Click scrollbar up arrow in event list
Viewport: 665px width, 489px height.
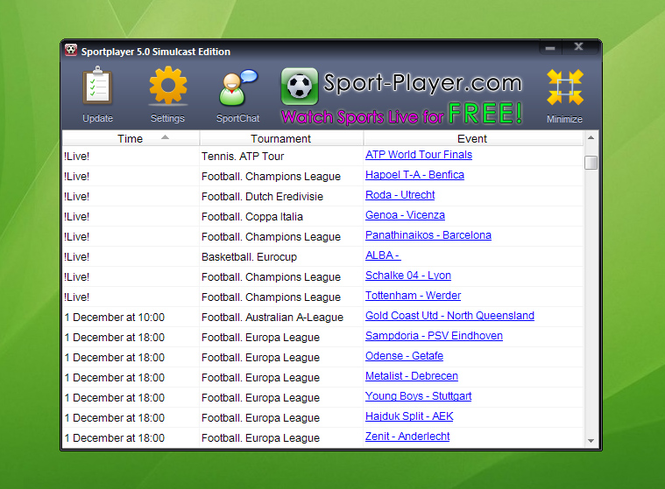click(x=591, y=138)
